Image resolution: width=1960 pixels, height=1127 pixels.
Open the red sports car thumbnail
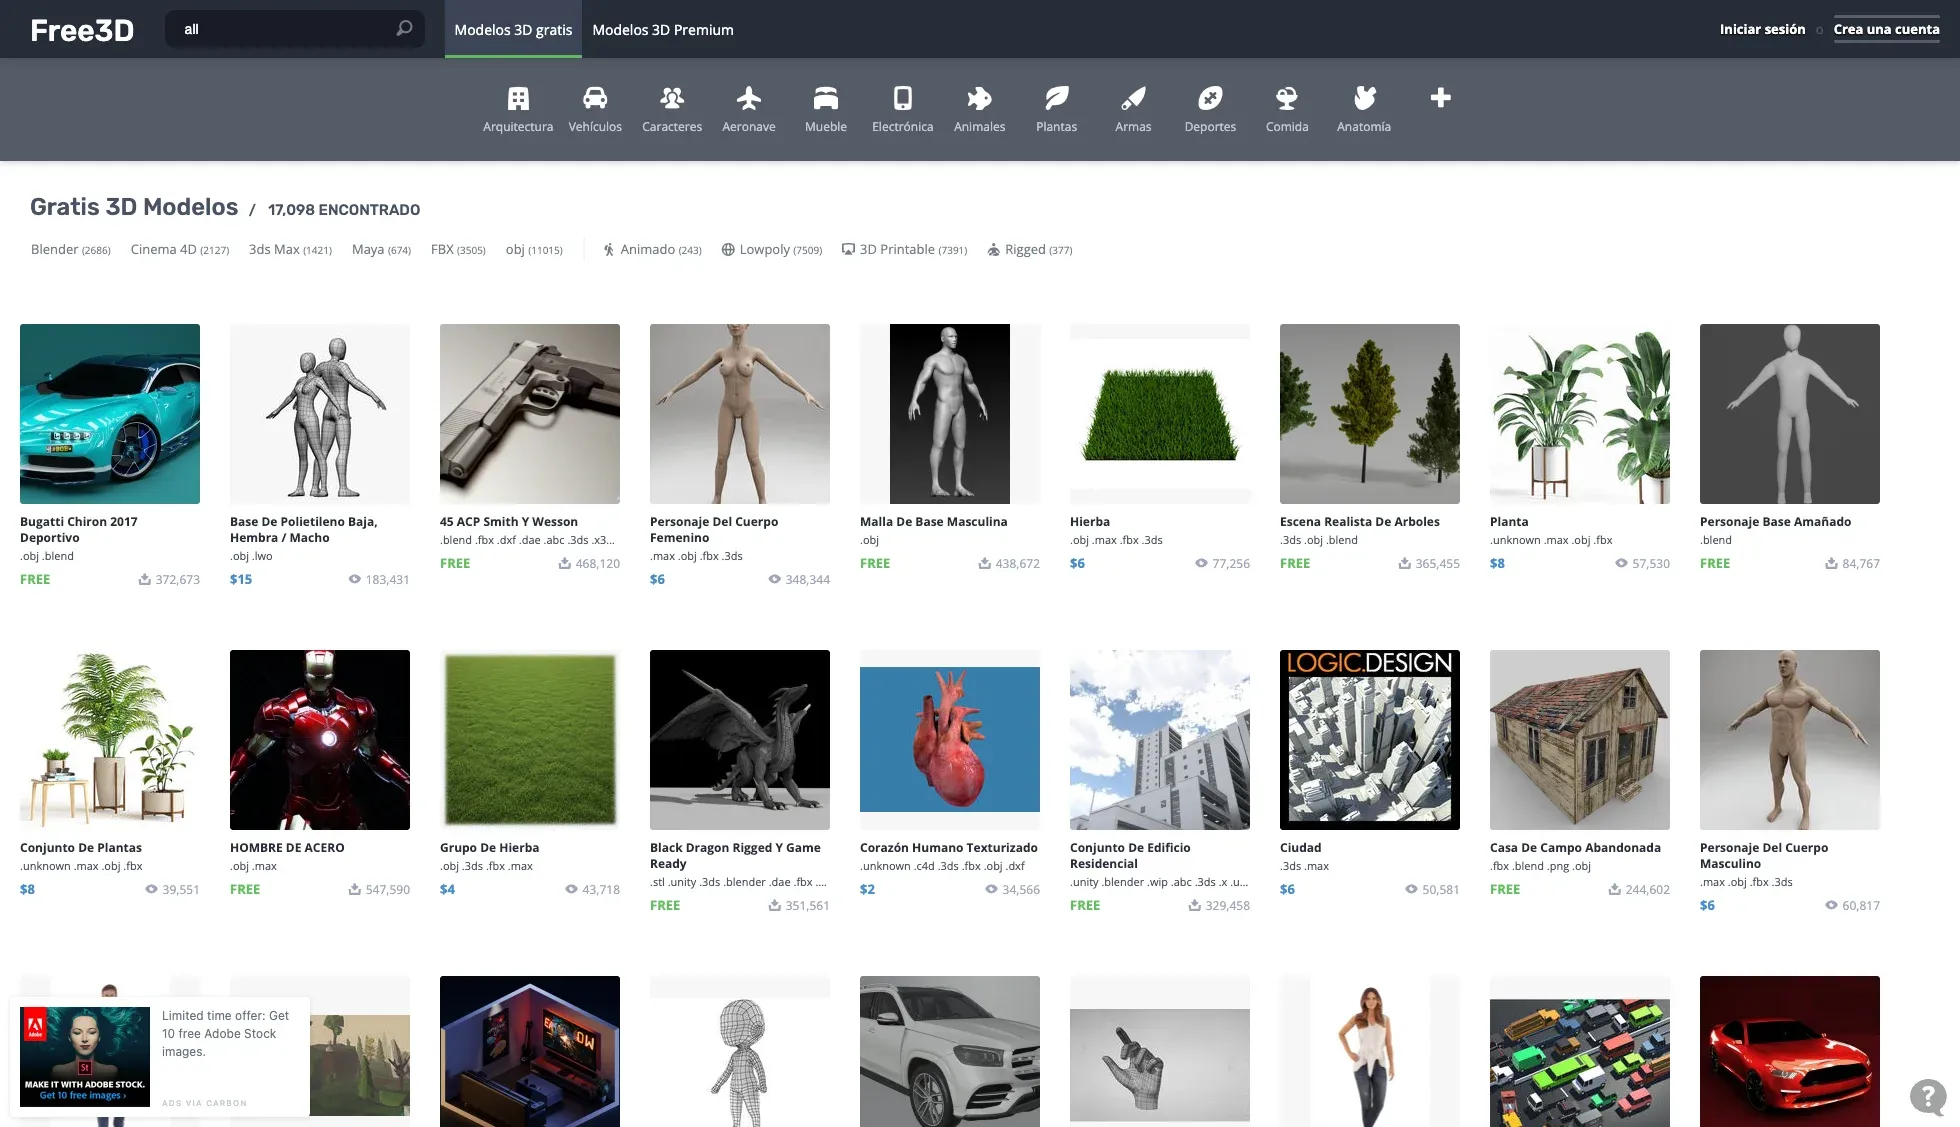tap(1790, 1052)
